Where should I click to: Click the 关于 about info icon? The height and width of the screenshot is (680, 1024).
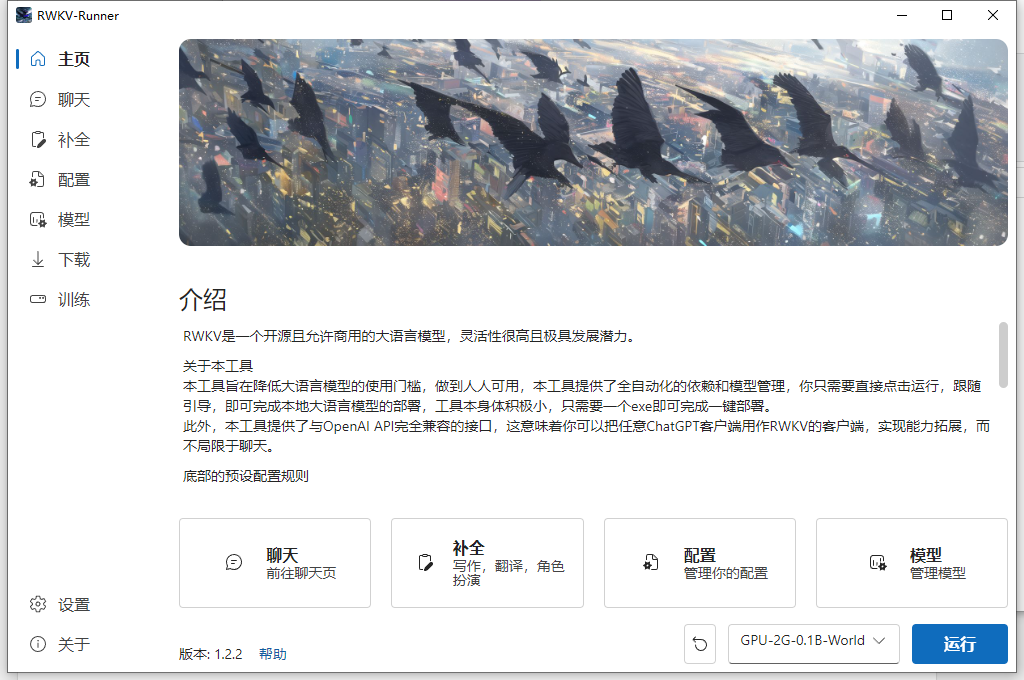[x=38, y=644]
